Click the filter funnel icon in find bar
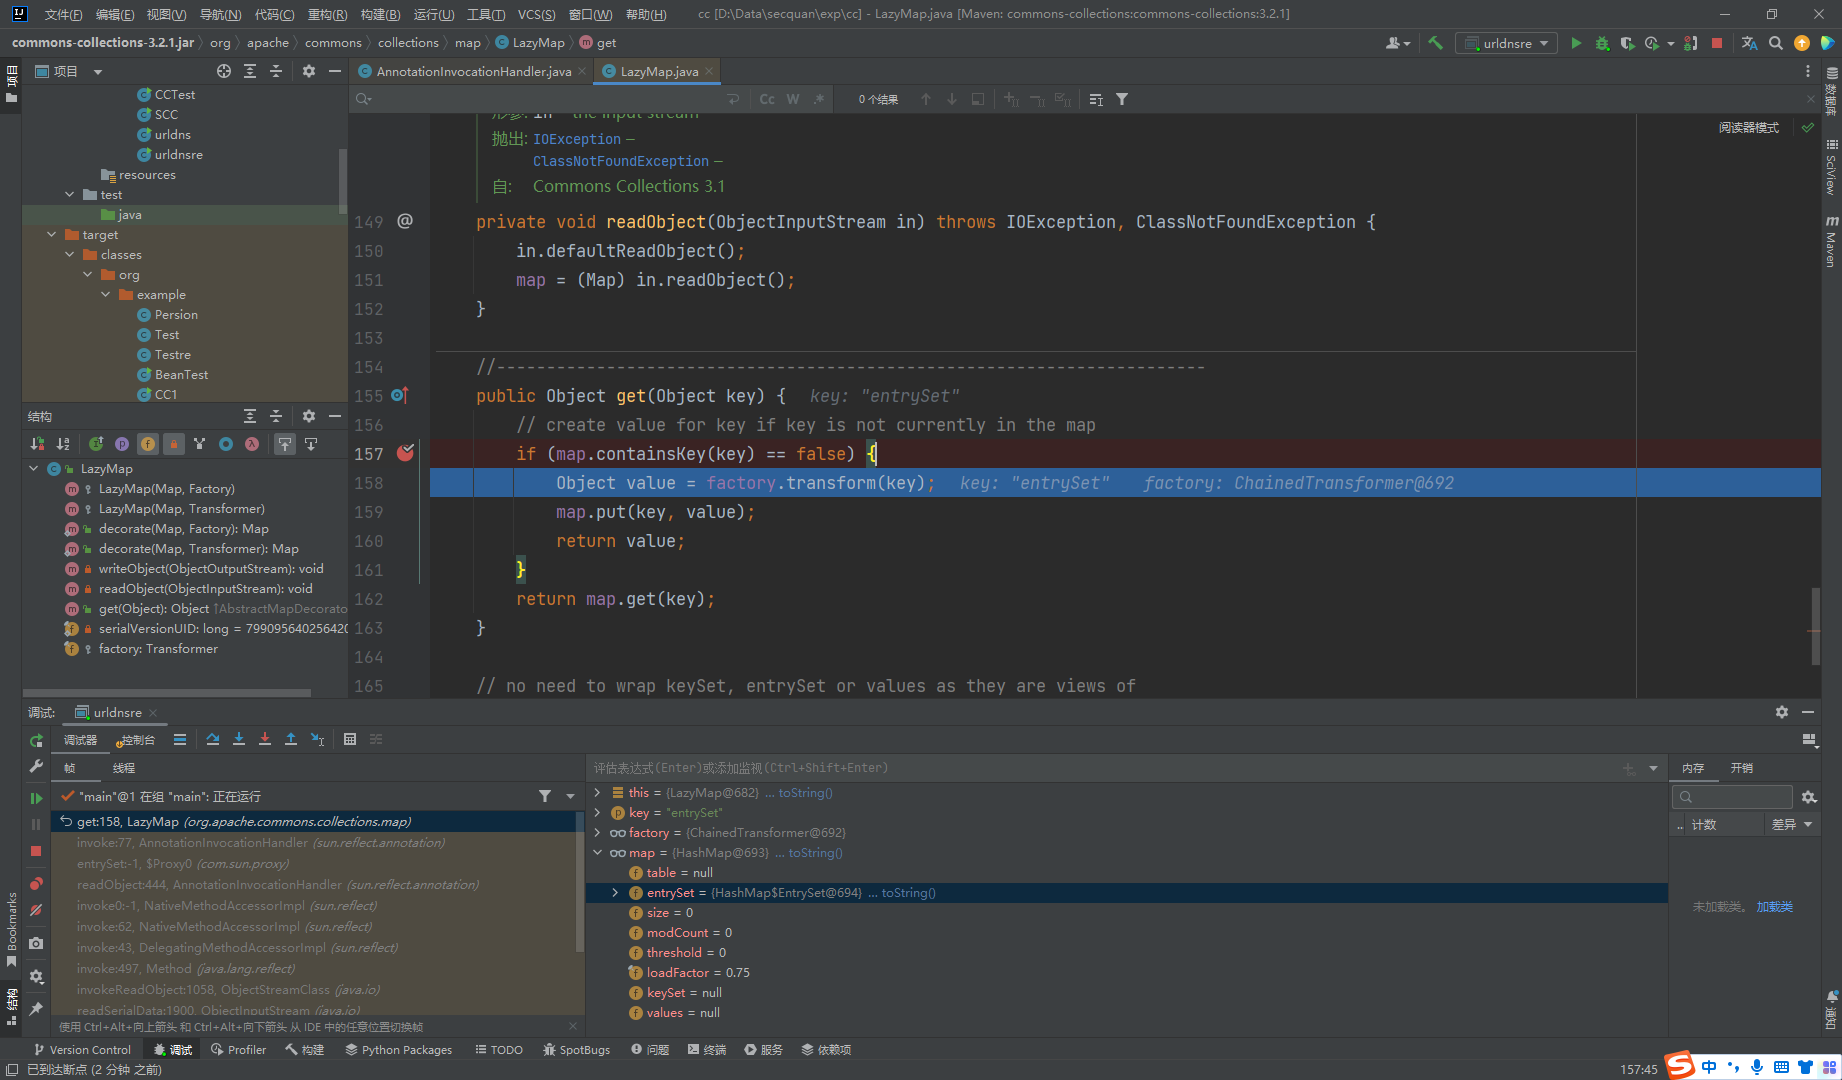The height and width of the screenshot is (1080, 1842). pos(1122,99)
